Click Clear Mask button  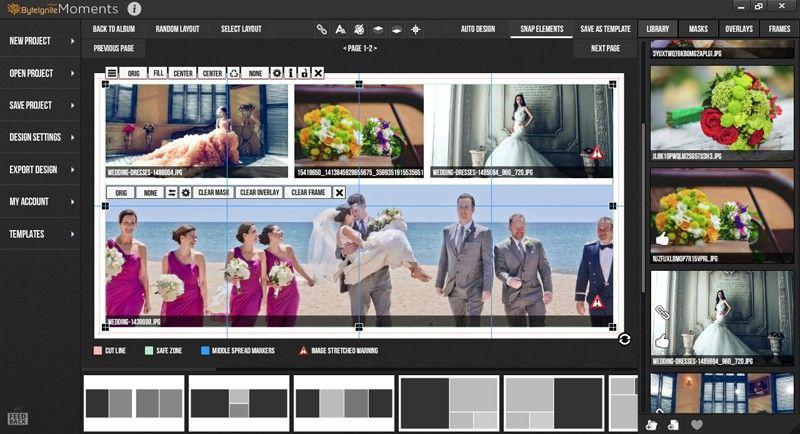[x=213, y=192]
